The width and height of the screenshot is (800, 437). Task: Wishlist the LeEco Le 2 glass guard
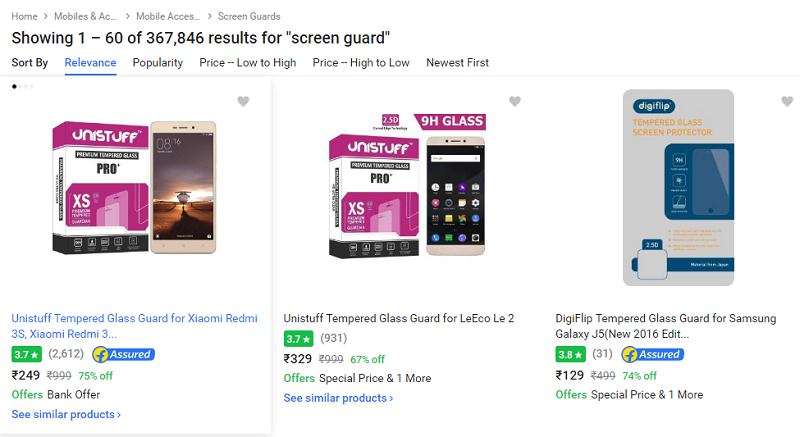(515, 102)
